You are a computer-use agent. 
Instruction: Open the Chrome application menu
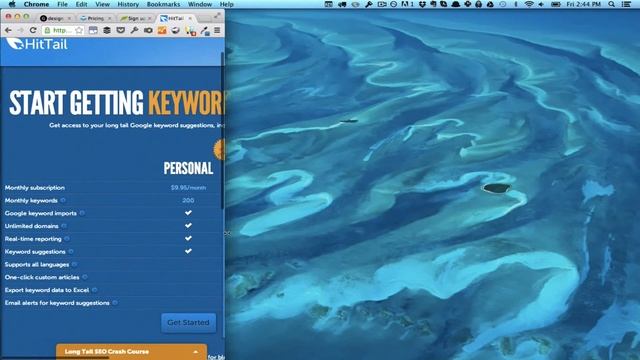(36, 4)
